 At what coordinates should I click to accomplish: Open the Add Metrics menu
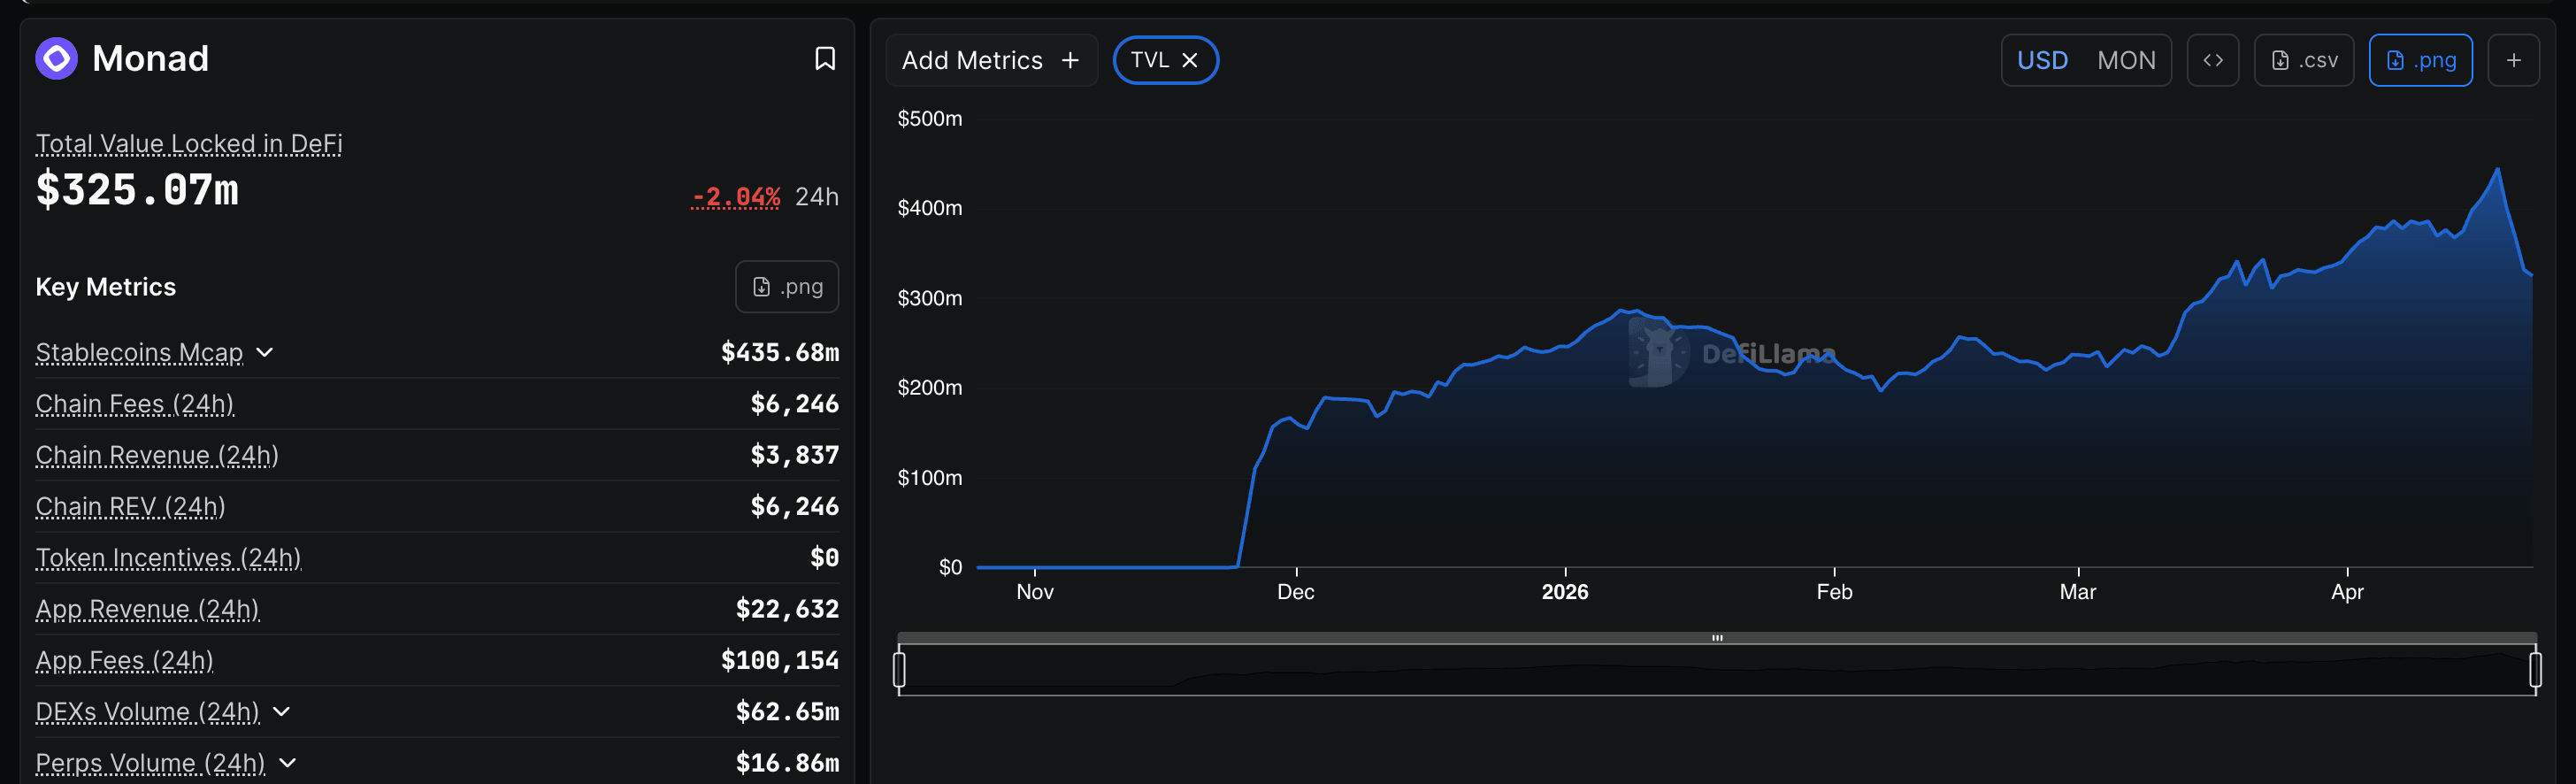click(990, 61)
